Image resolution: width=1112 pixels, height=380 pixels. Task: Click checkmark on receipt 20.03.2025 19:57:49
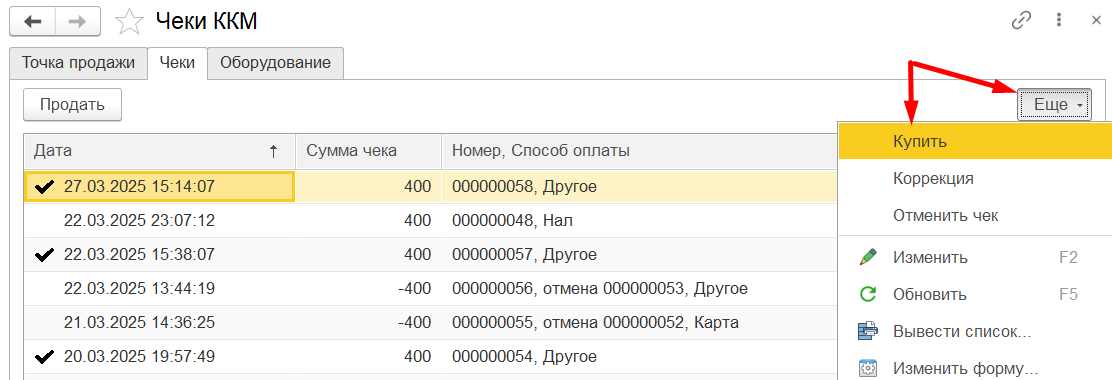coord(44,357)
